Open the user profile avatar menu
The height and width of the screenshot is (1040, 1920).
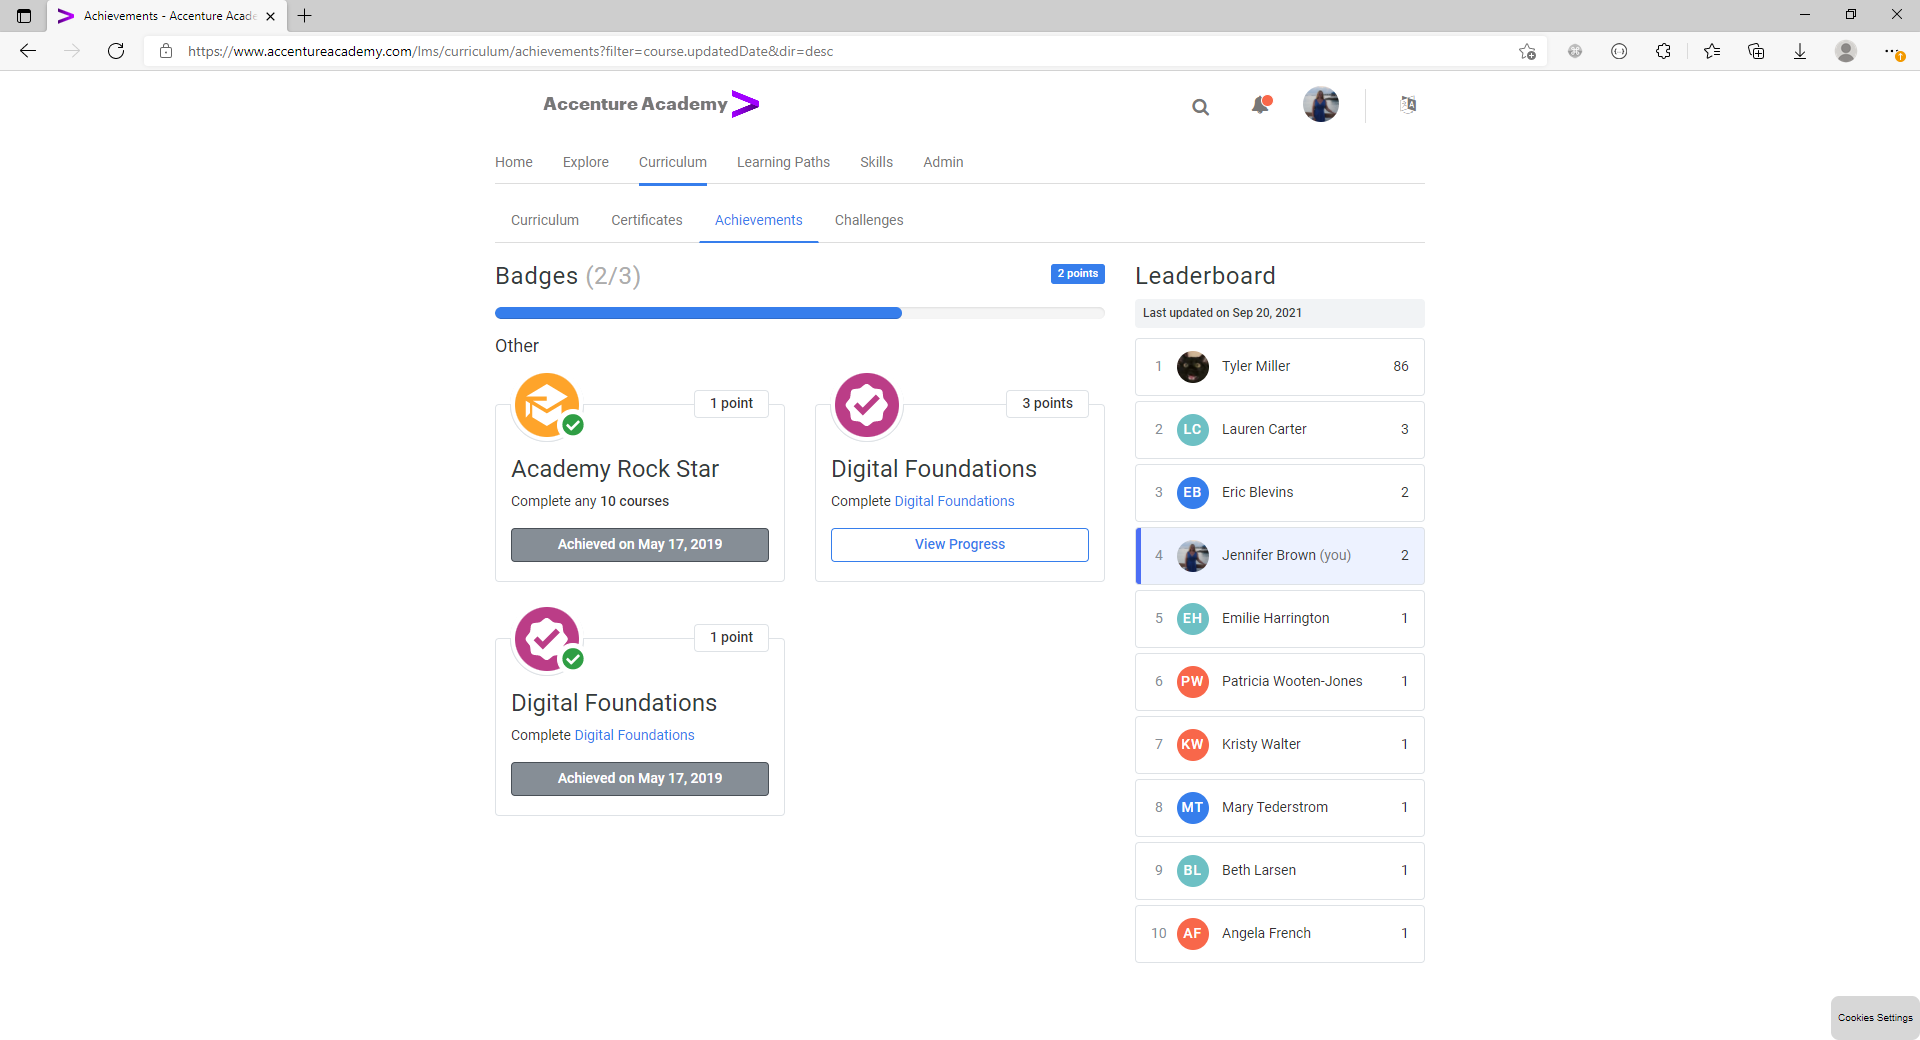click(1320, 104)
